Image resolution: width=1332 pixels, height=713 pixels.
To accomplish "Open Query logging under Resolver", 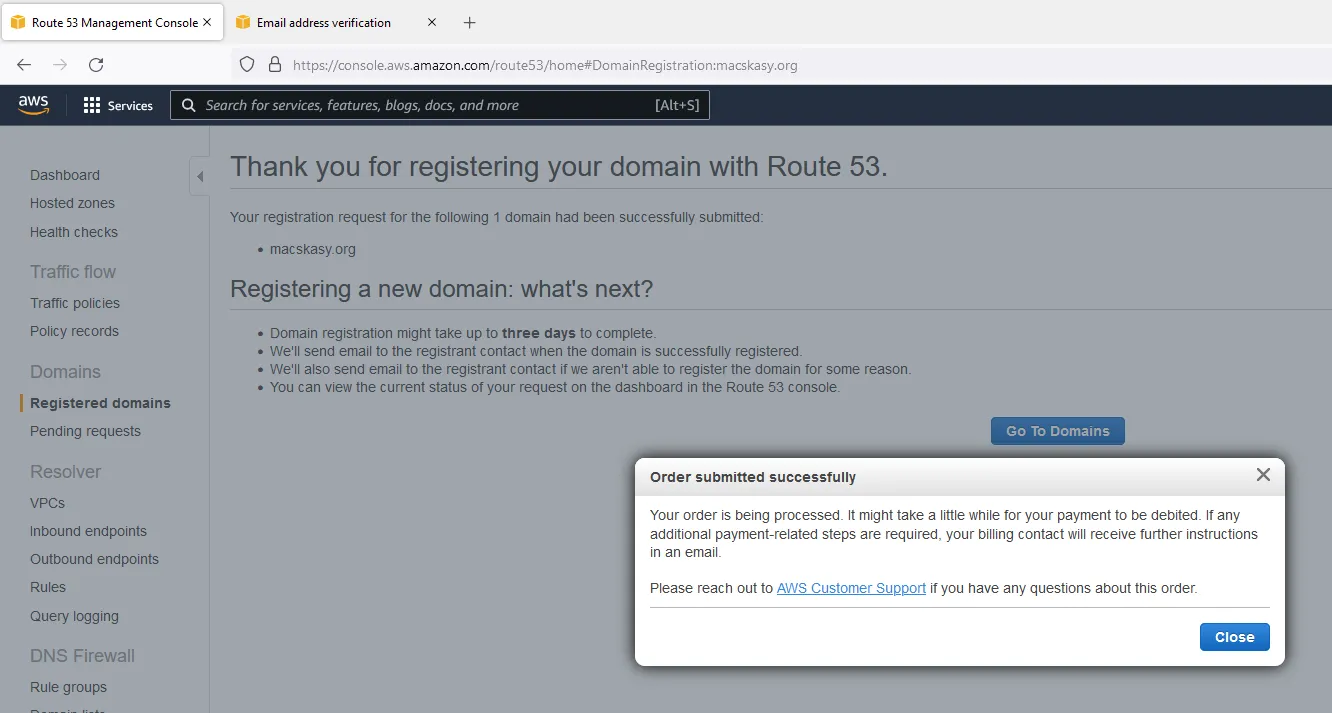I will 74,616.
